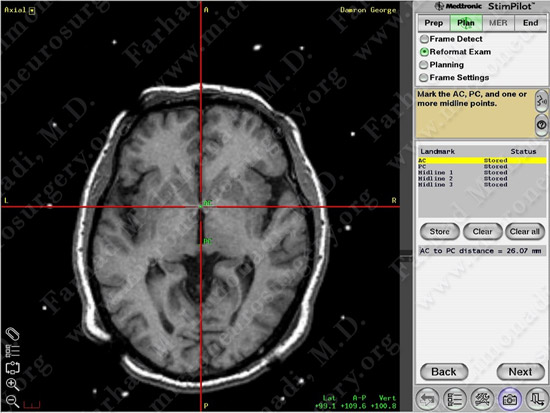Select the Midline 2 landmark row
The height and width of the screenshot is (413, 550).
click(482, 179)
